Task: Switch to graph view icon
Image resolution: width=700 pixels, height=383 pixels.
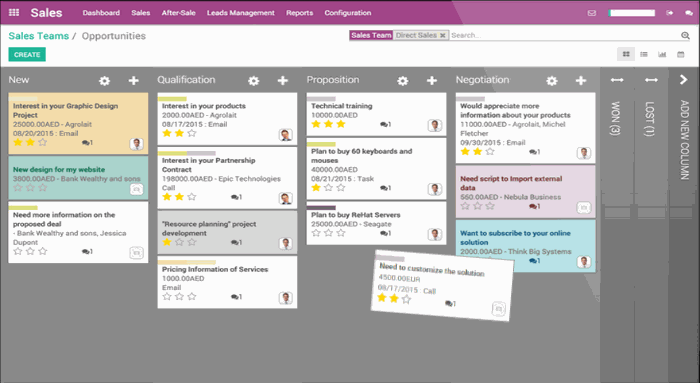Action: [662, 54]
